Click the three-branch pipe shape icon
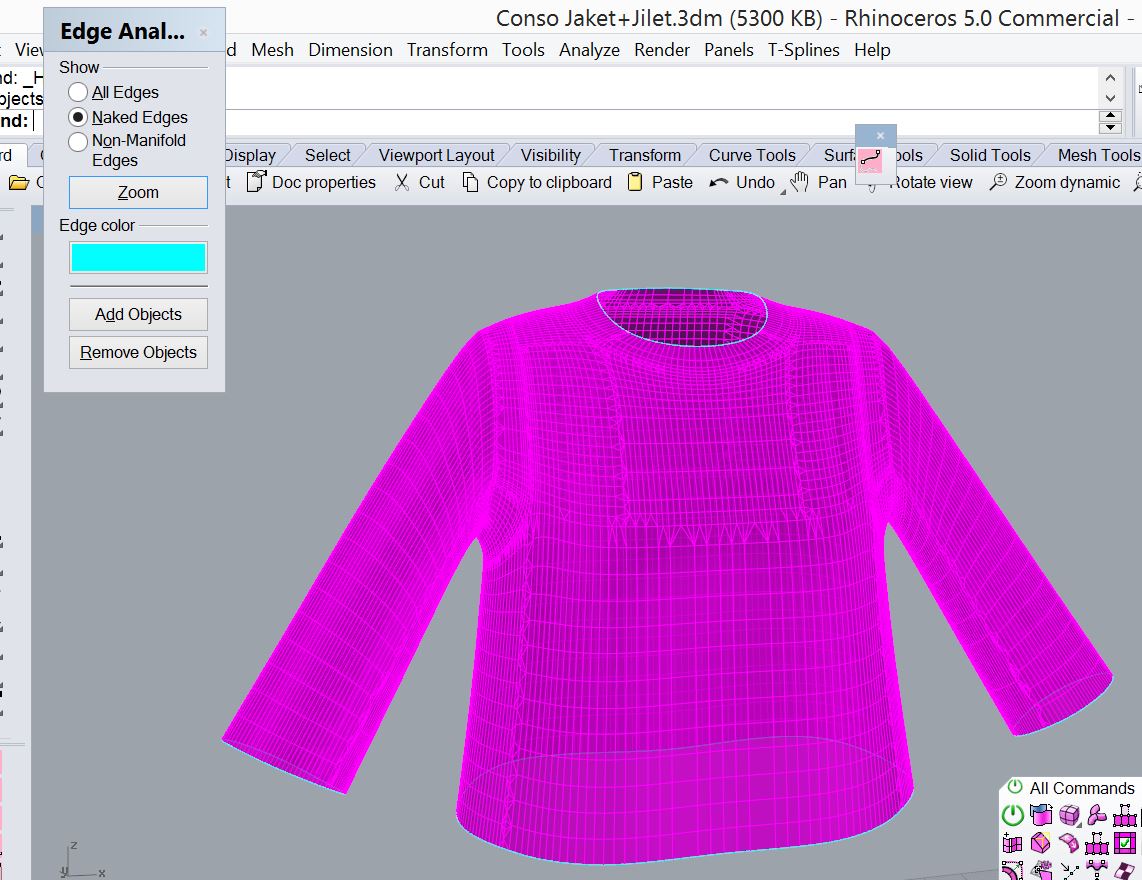 click(1097, 814)
